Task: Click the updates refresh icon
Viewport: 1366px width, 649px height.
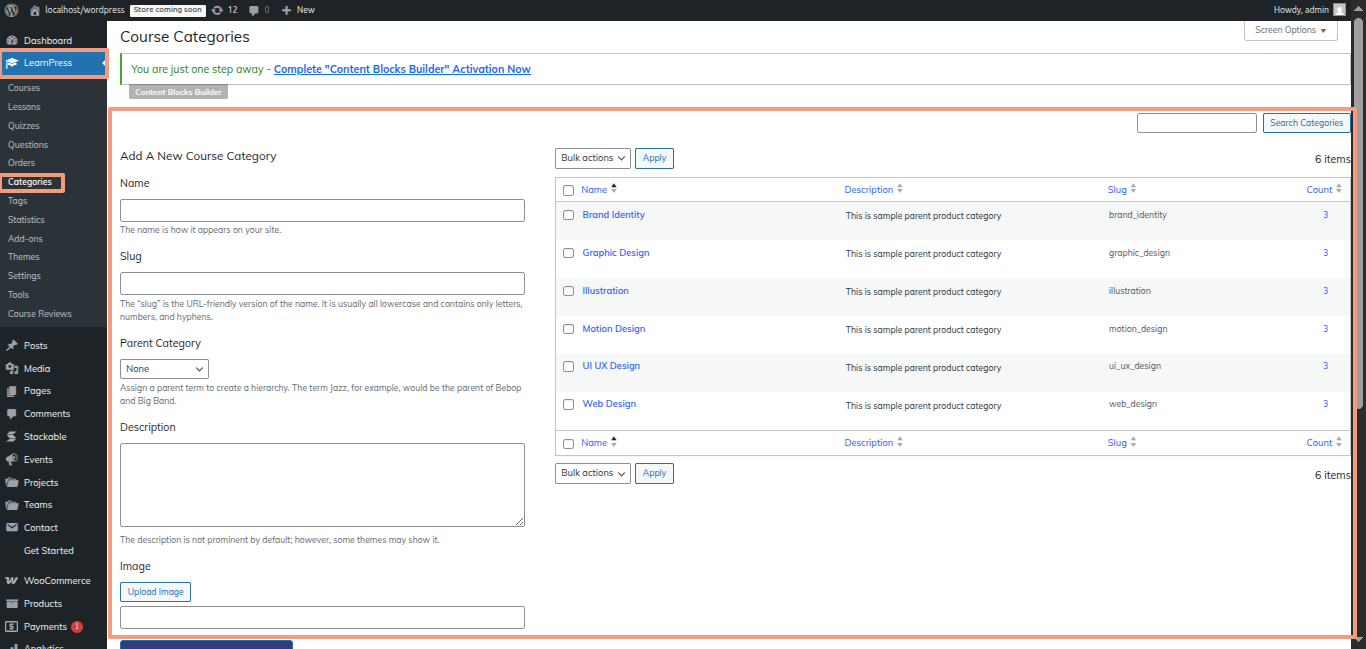Action: coord(217,10)
